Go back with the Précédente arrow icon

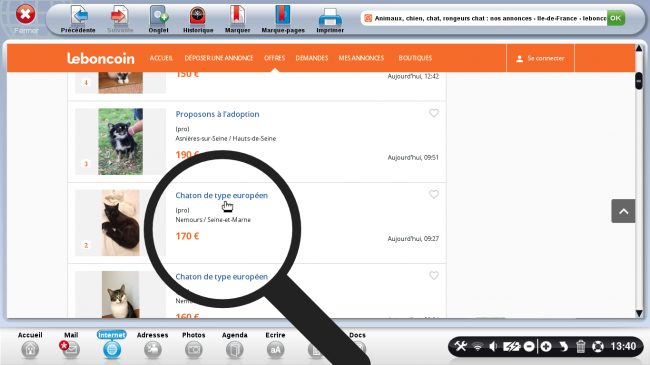(79, 16)
